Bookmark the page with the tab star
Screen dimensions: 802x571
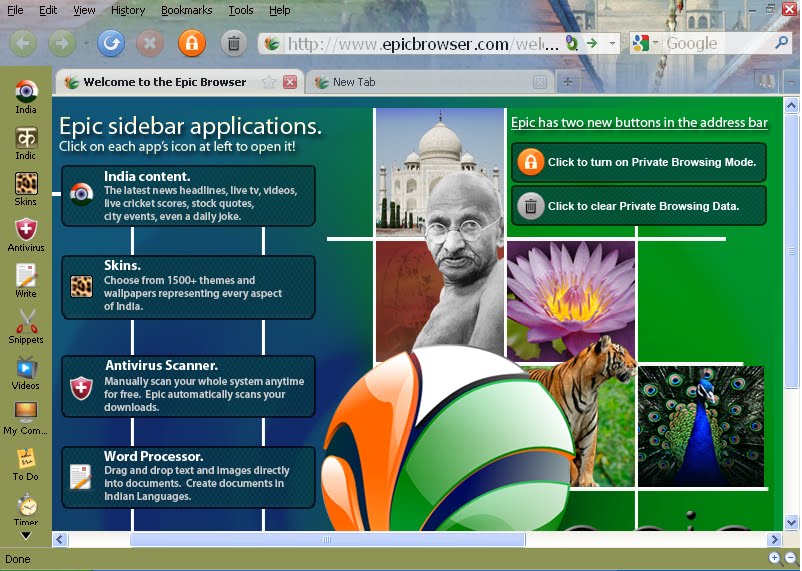click(269, 82)
